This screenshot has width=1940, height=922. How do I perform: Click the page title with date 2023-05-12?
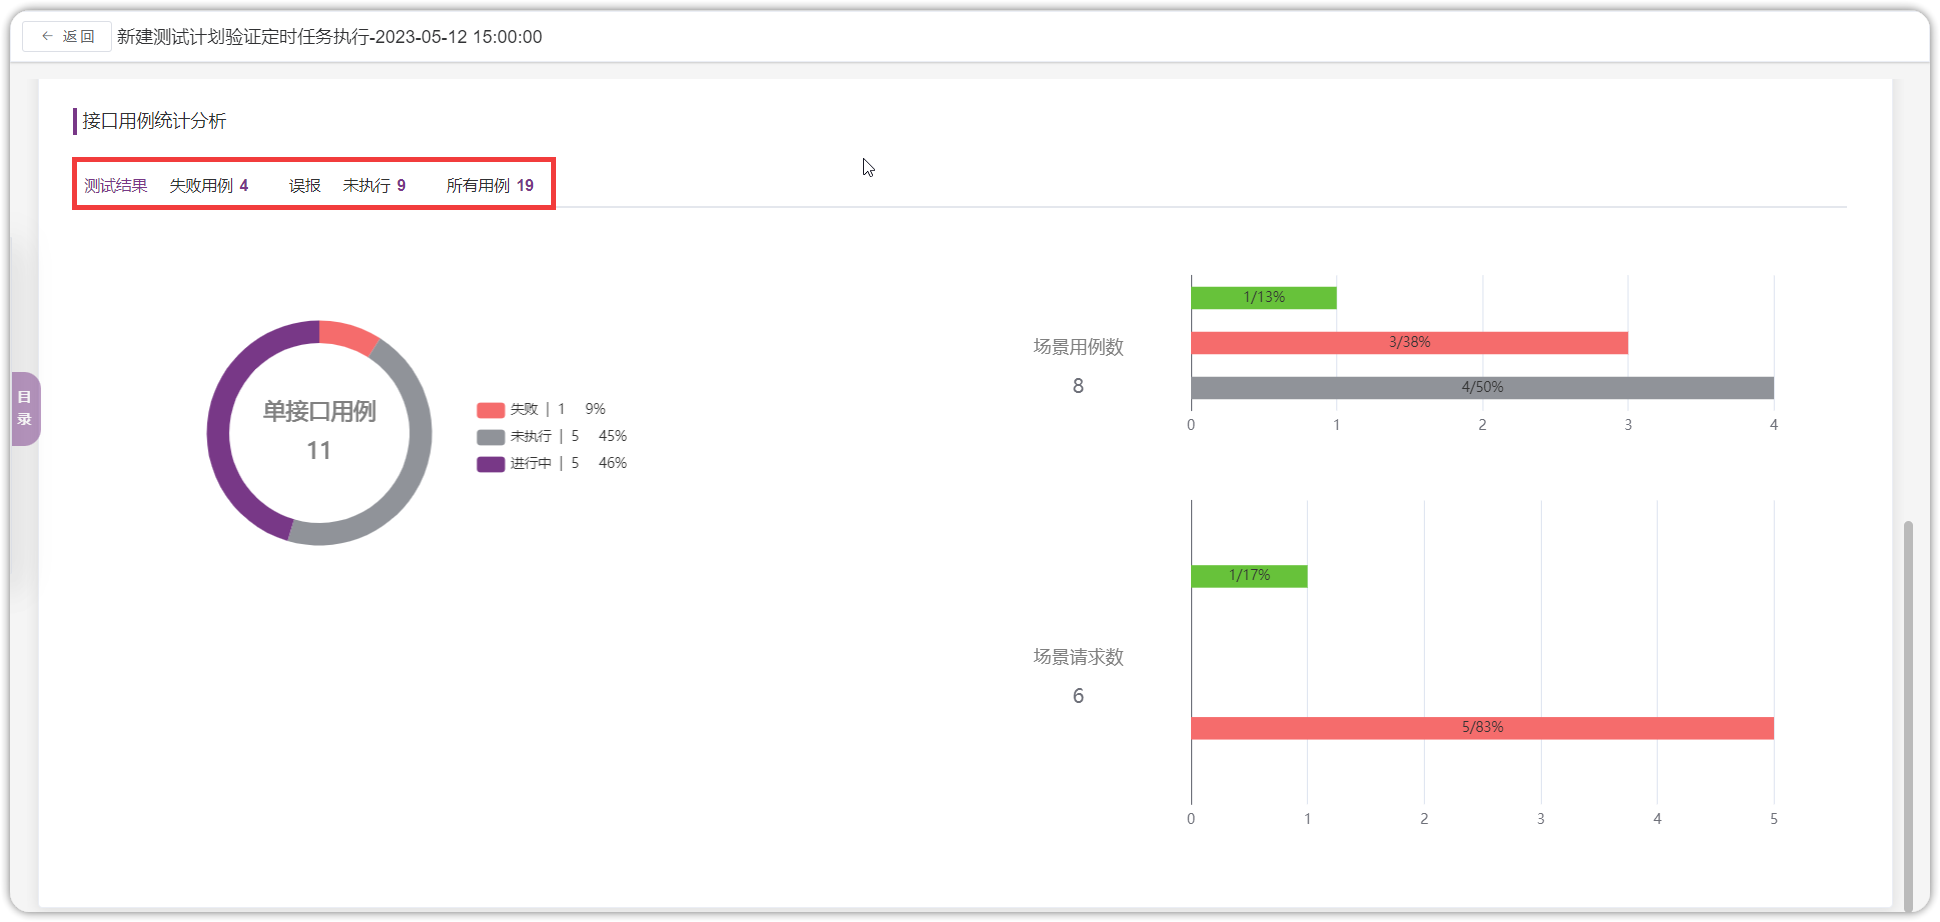point(330,37)
